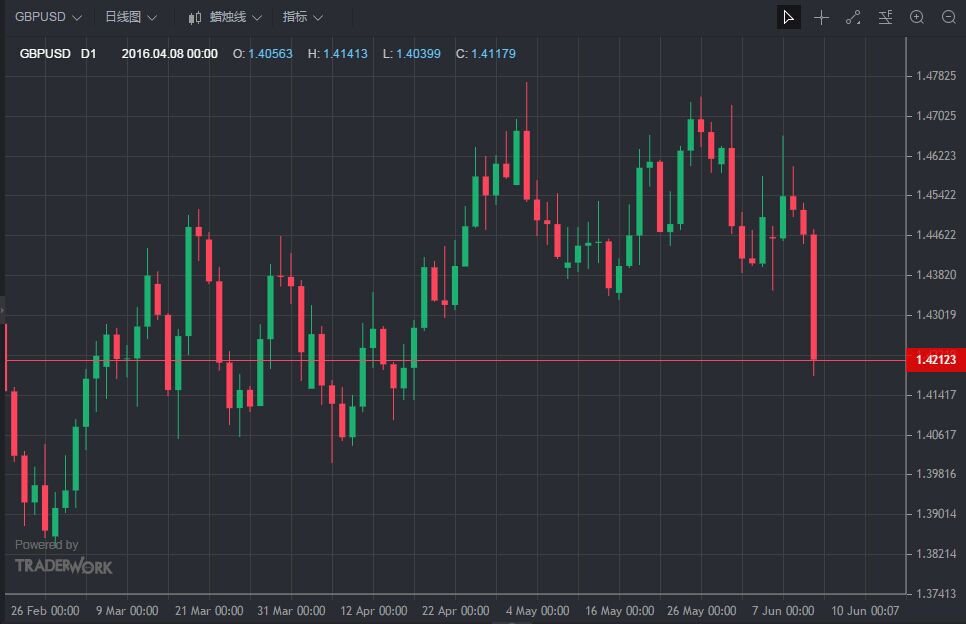Expand the 日线图 timeframe dropdown

click(x=131, y=17)
